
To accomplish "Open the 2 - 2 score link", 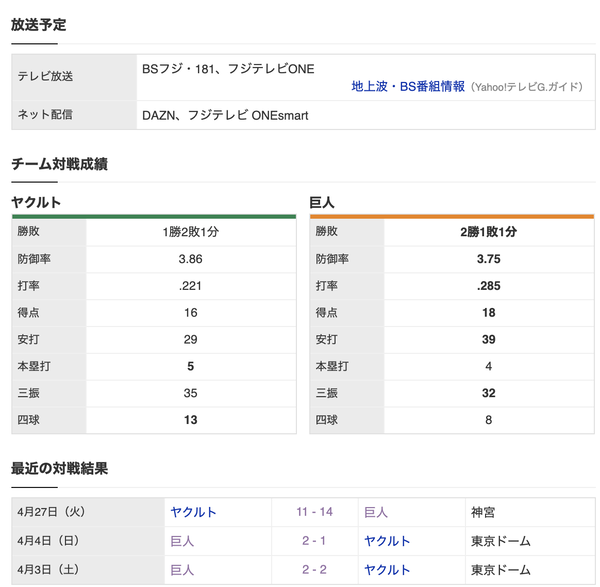I will pos(314,570).
